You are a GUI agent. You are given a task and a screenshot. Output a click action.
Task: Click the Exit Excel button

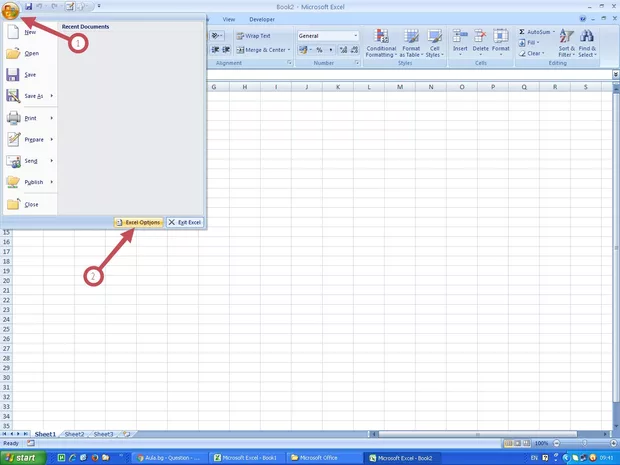185,222
